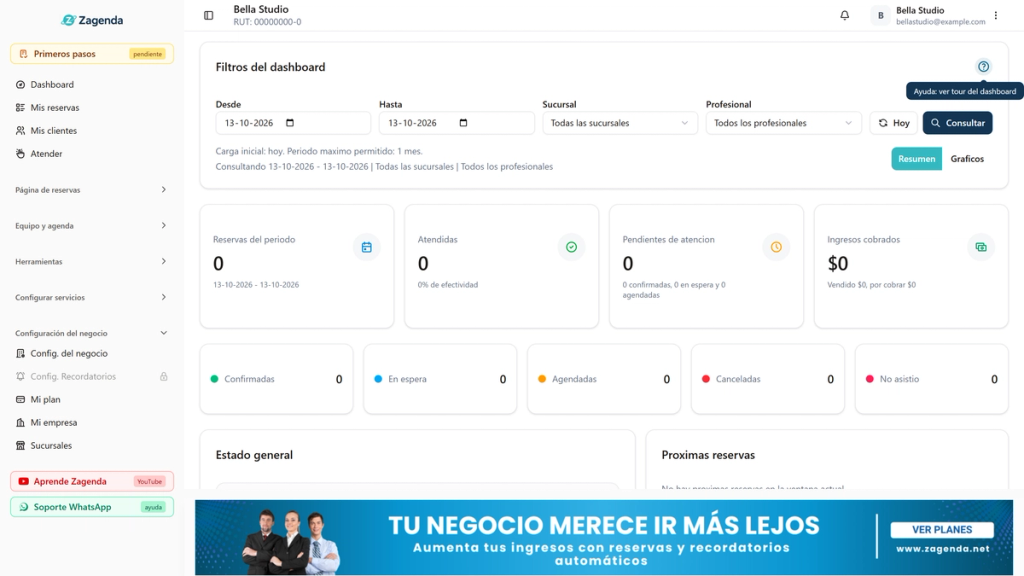Image resolution: width=1024 pixels, height=576 pixels.
Task: Switch to the Resumen view
Action: tap(916, 159)
